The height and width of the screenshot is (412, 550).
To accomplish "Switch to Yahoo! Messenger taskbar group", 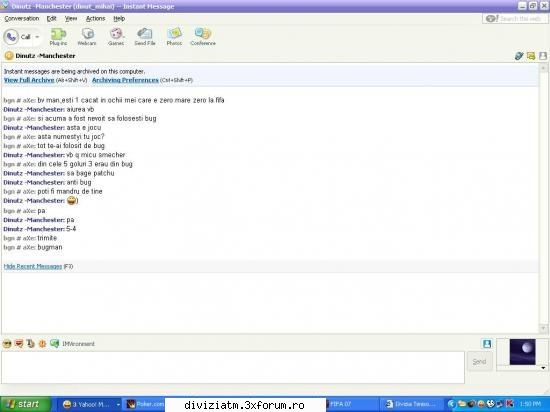I will coord(86,404).
